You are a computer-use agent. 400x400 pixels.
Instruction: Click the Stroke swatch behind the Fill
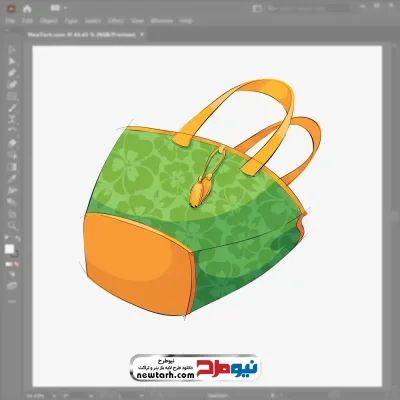[x=16, y=254]
